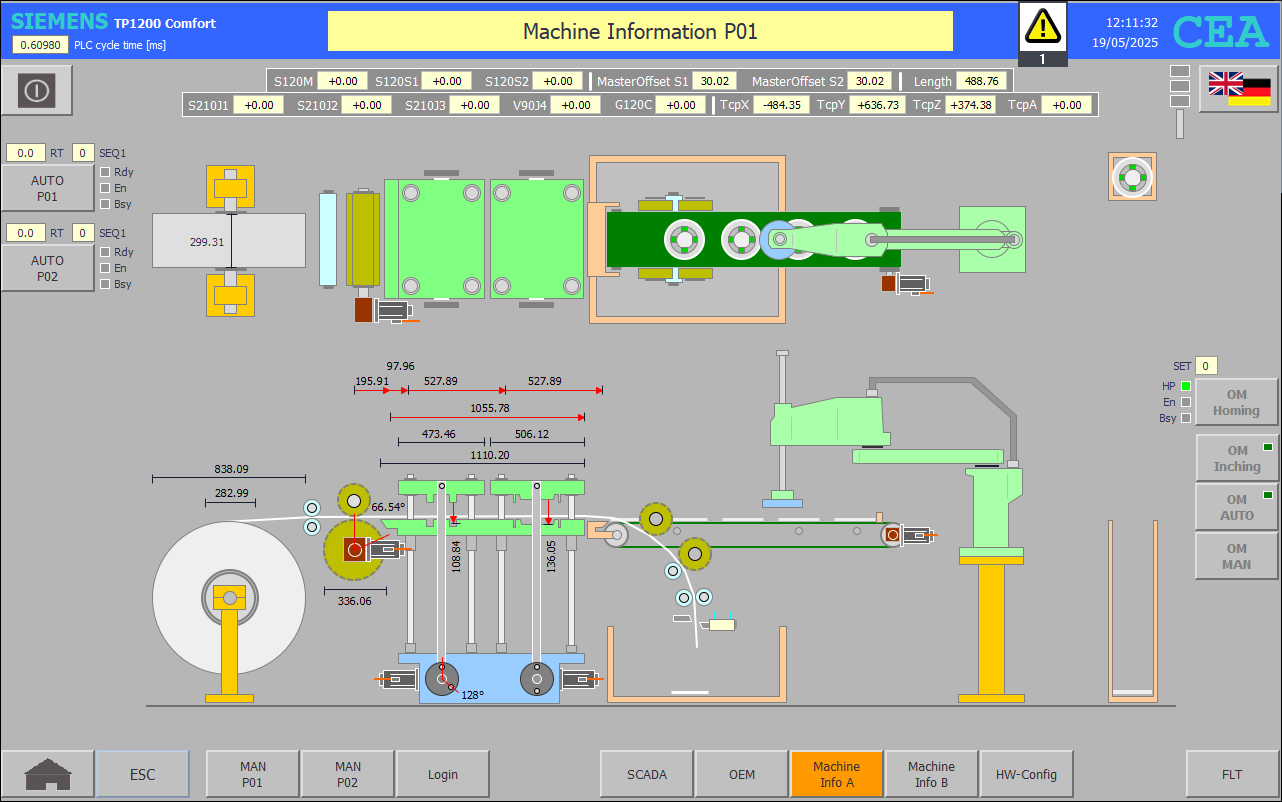Viewport: 1282px width, 802px height.
Task: Toggle the HP homing status indicator
Action: click(x=1186, y=386)
